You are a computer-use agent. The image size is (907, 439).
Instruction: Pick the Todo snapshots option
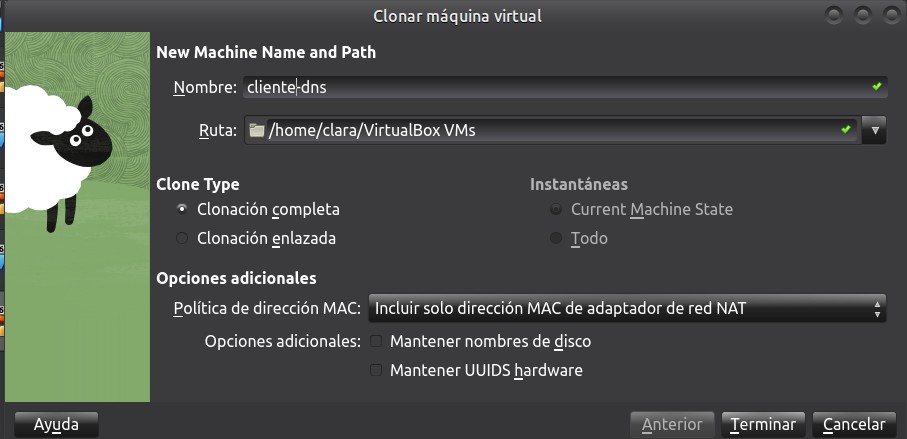click(x=555, y=238)
